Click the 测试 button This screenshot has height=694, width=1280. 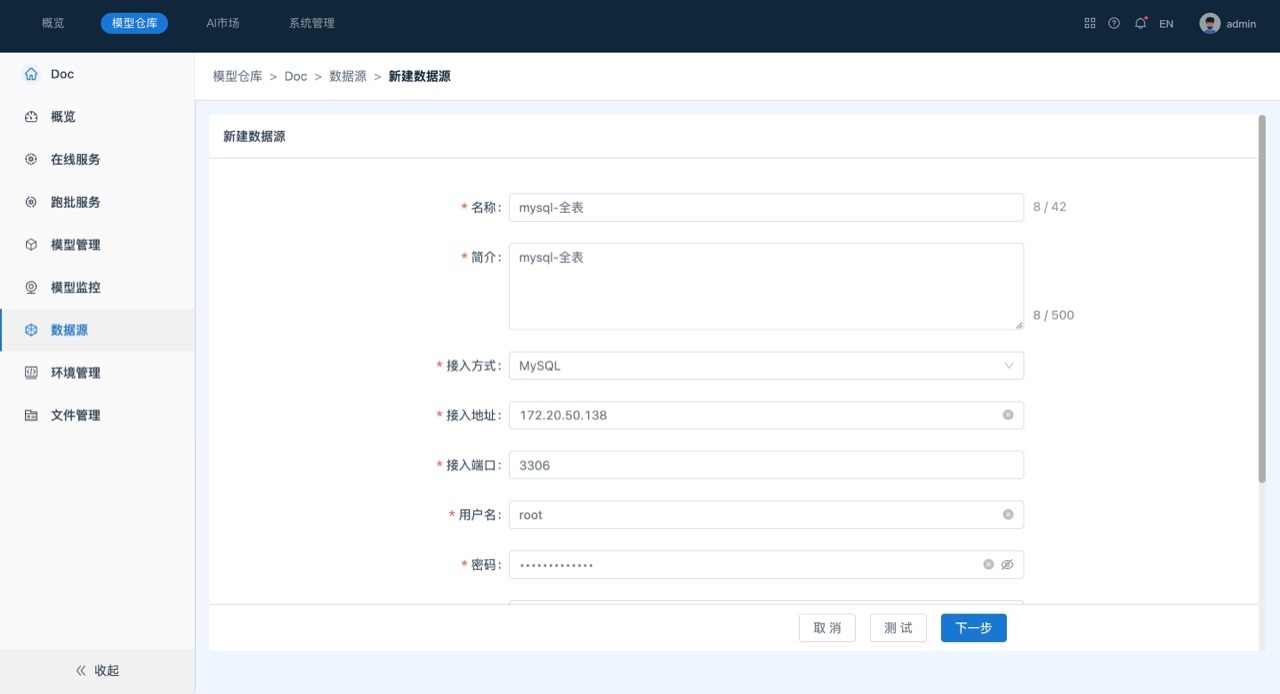898,628
